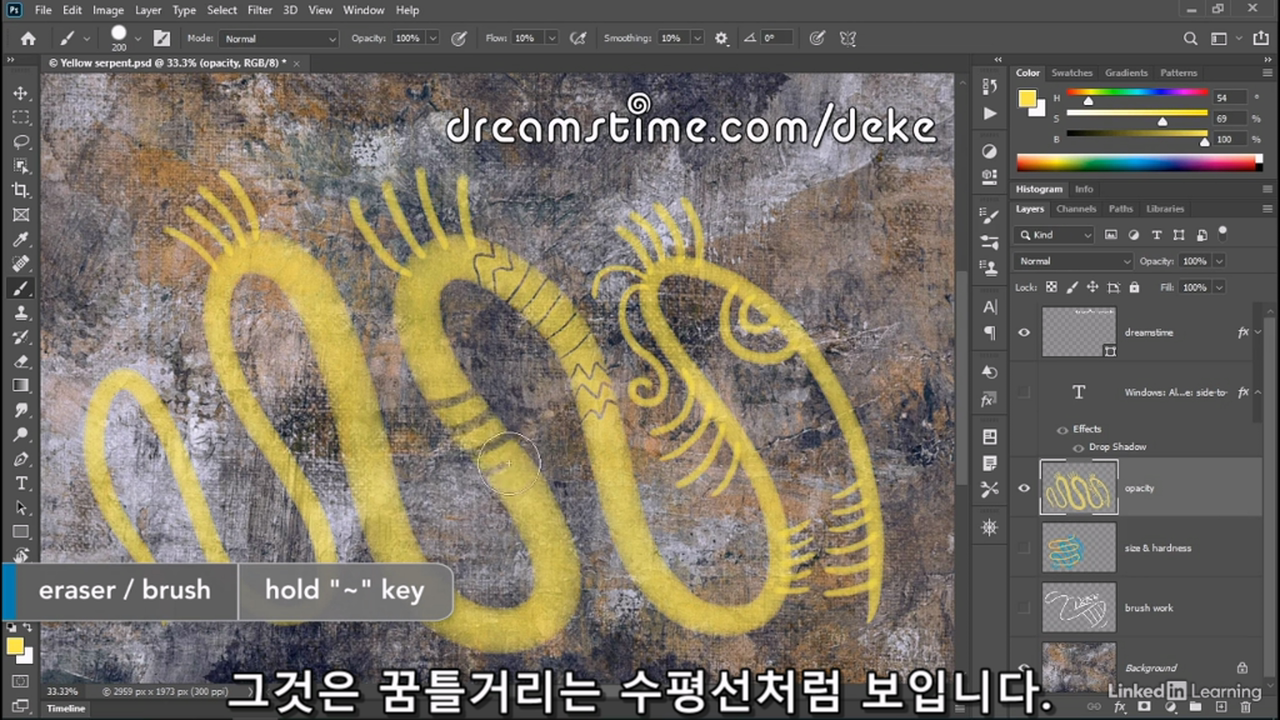Select the Lasso tool
Screen dimensions: 1280x720
click(x=21, y=142)
